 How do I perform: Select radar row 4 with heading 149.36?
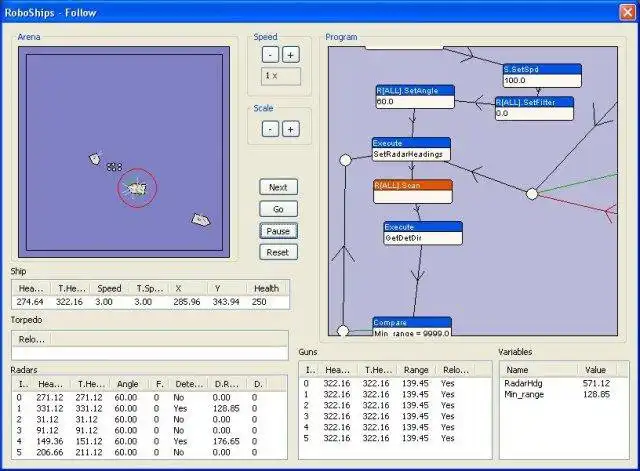(x=149, y=442)
